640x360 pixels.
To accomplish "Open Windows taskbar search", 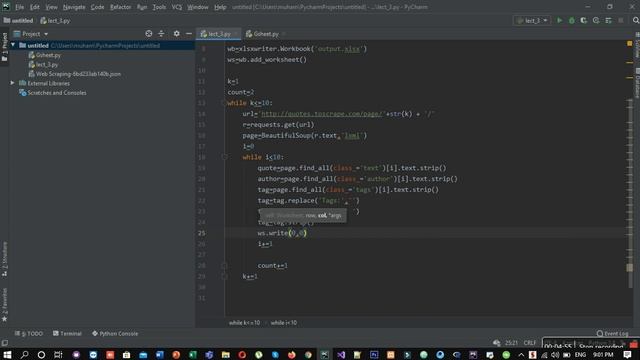I will (24, 355).
